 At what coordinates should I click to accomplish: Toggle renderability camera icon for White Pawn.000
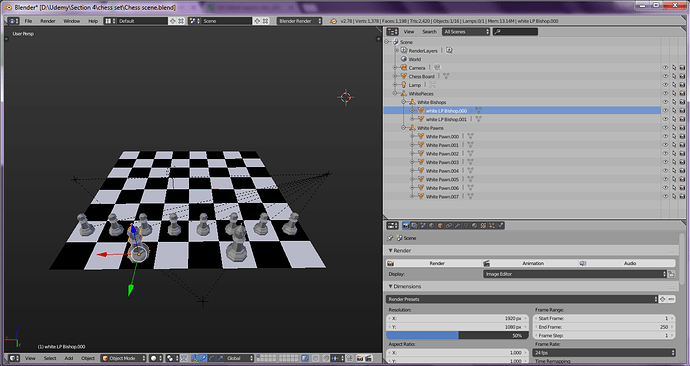682,136
